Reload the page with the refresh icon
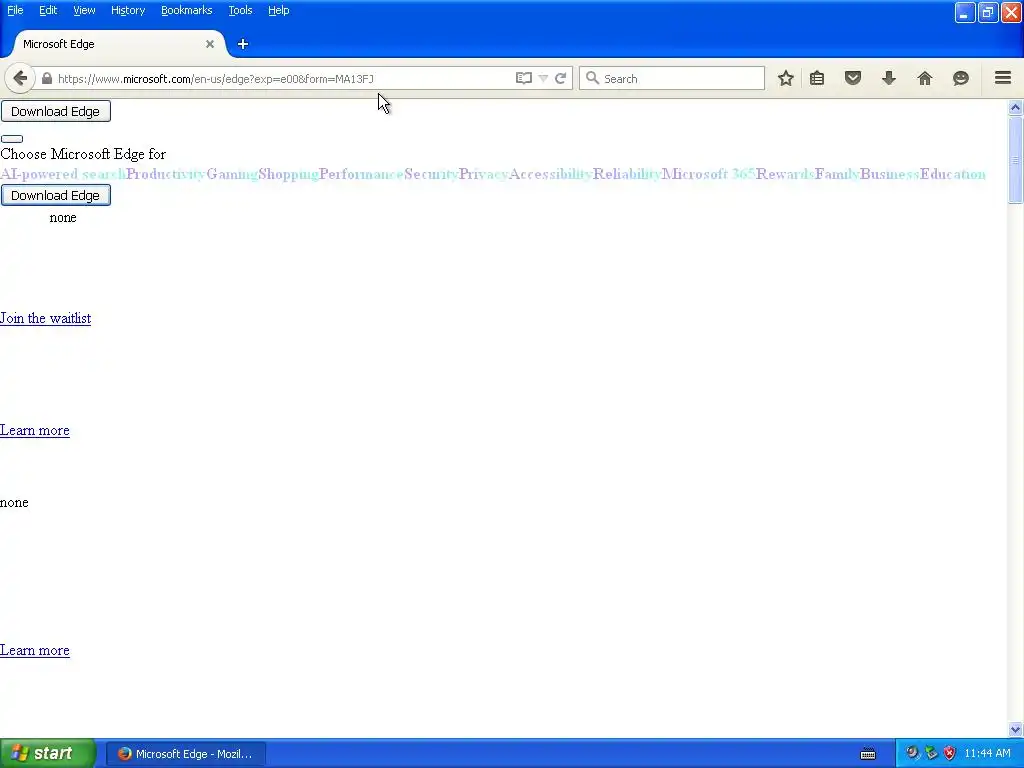The width and height of the screenshot is (1024, 768). (560, 78)
